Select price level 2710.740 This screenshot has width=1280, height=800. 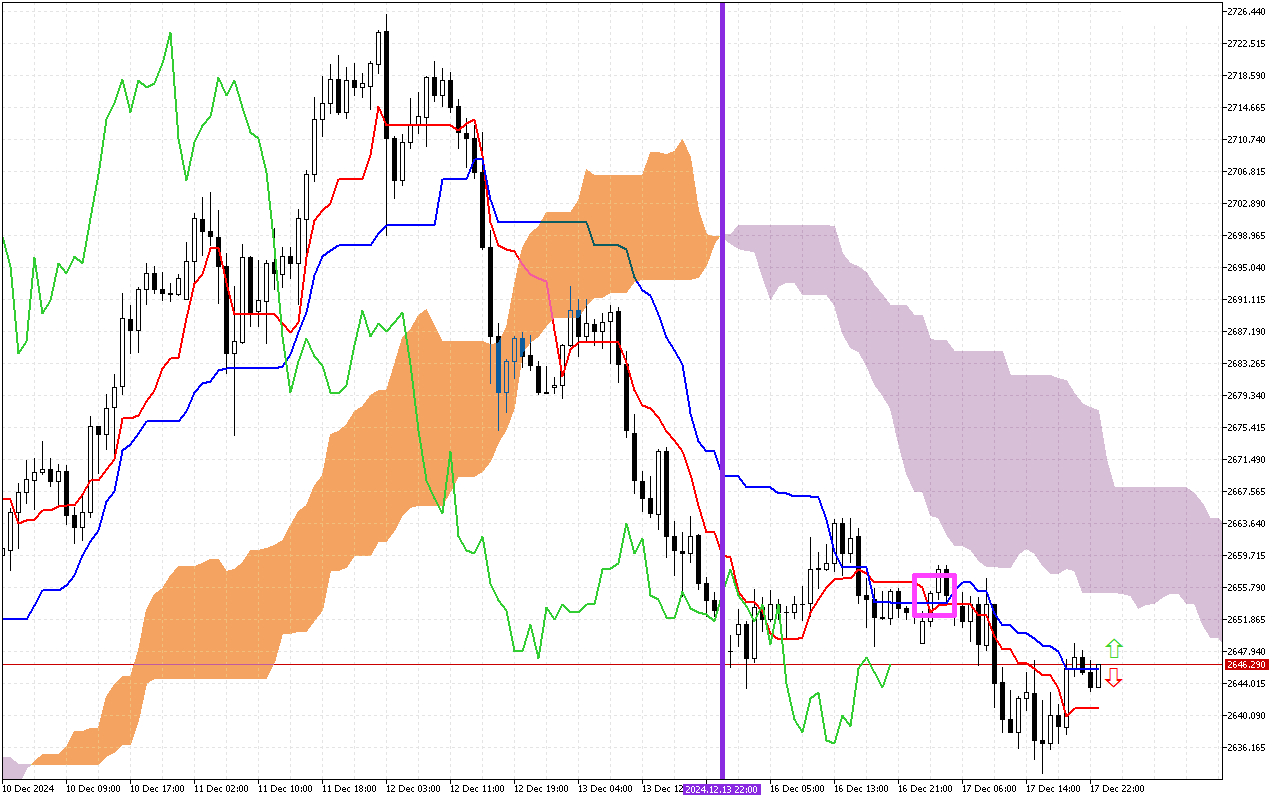pyautogui.click(x=1246, y=140)
